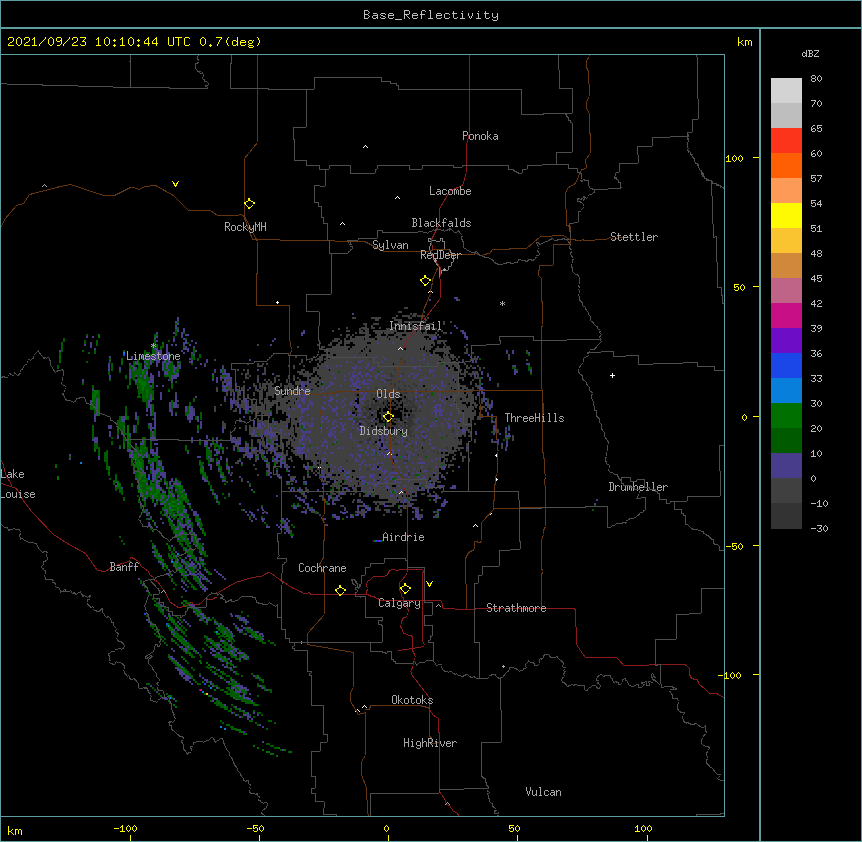The height and width of the screenshot is (842, 862).
Task: Select the Strathmore label
Action: [x=516, y=608]
